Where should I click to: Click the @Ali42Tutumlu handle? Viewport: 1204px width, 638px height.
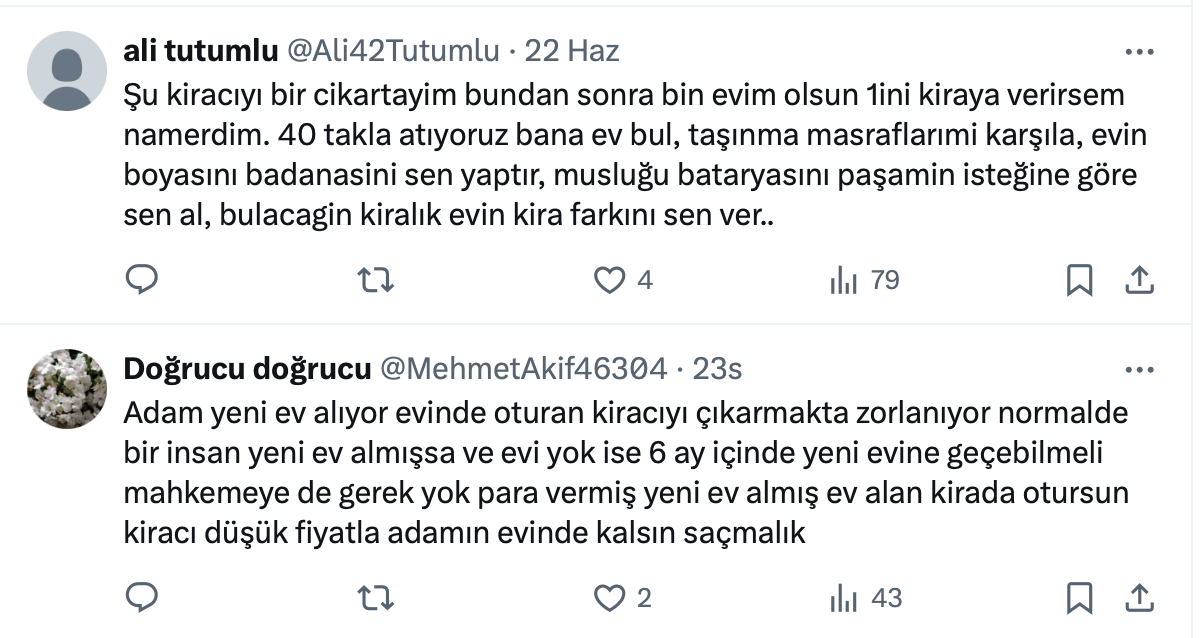[393, 50]
